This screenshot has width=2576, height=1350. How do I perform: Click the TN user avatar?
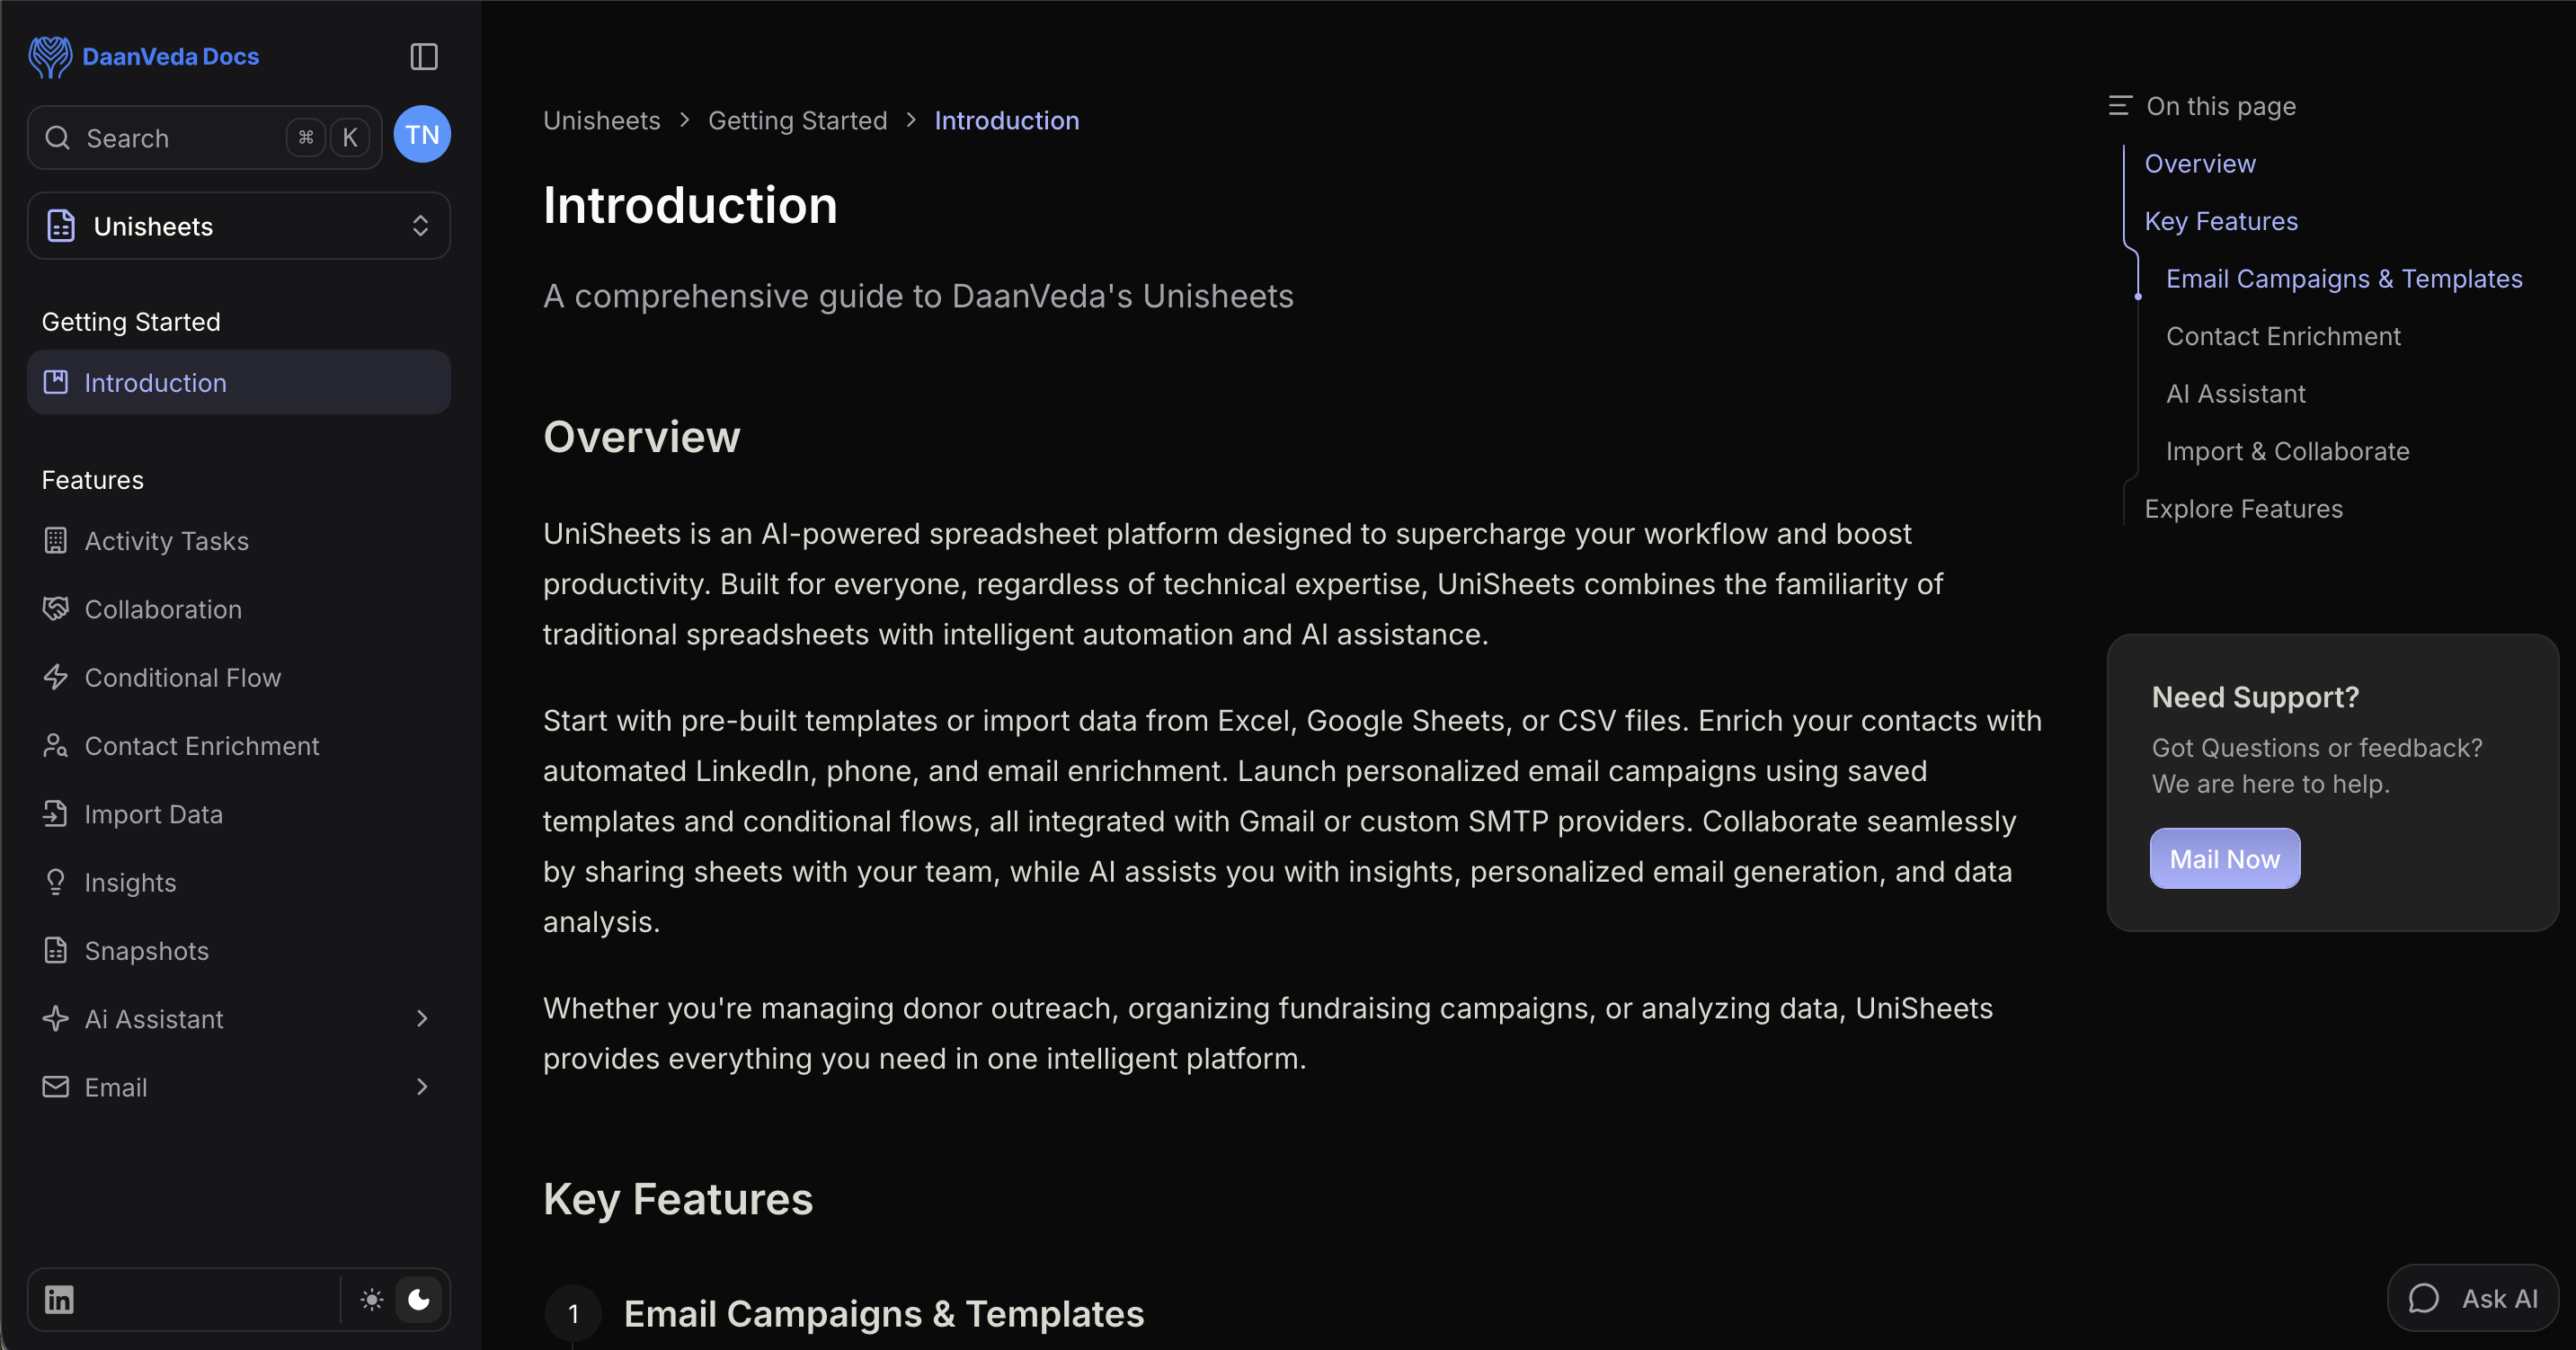(422, 135)
